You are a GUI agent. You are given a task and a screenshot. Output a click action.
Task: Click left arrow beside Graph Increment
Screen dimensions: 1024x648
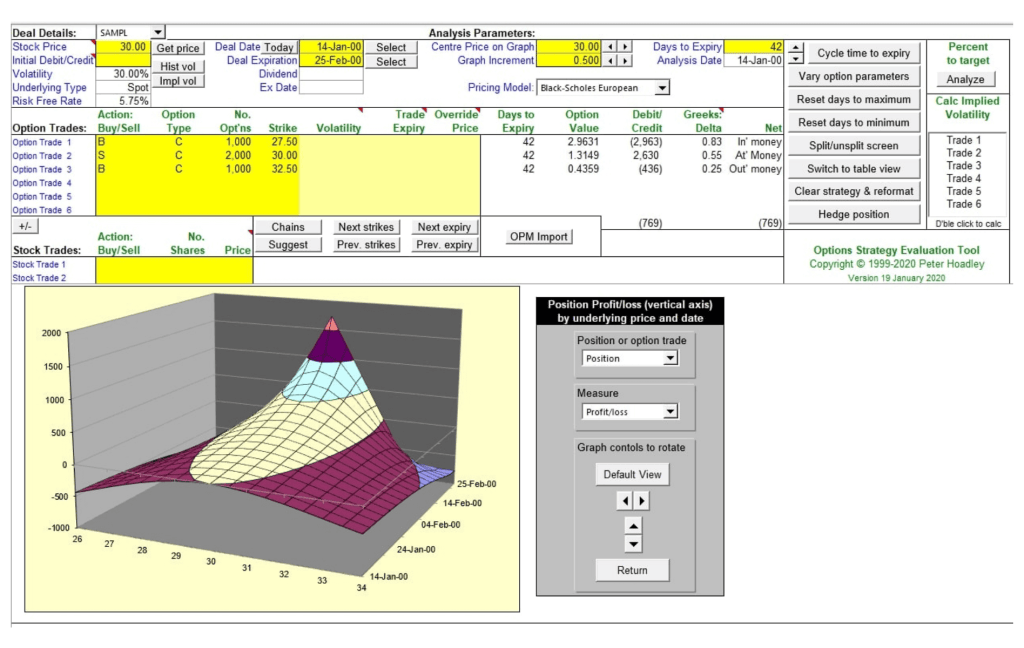pyautogui.click(x=610, y=61)
